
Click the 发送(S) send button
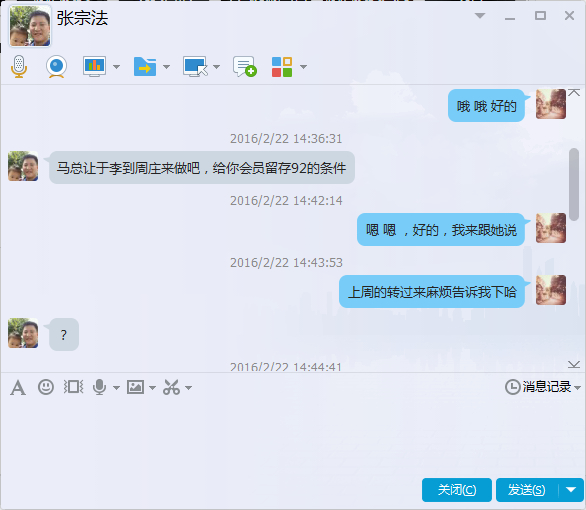(527, 489)
